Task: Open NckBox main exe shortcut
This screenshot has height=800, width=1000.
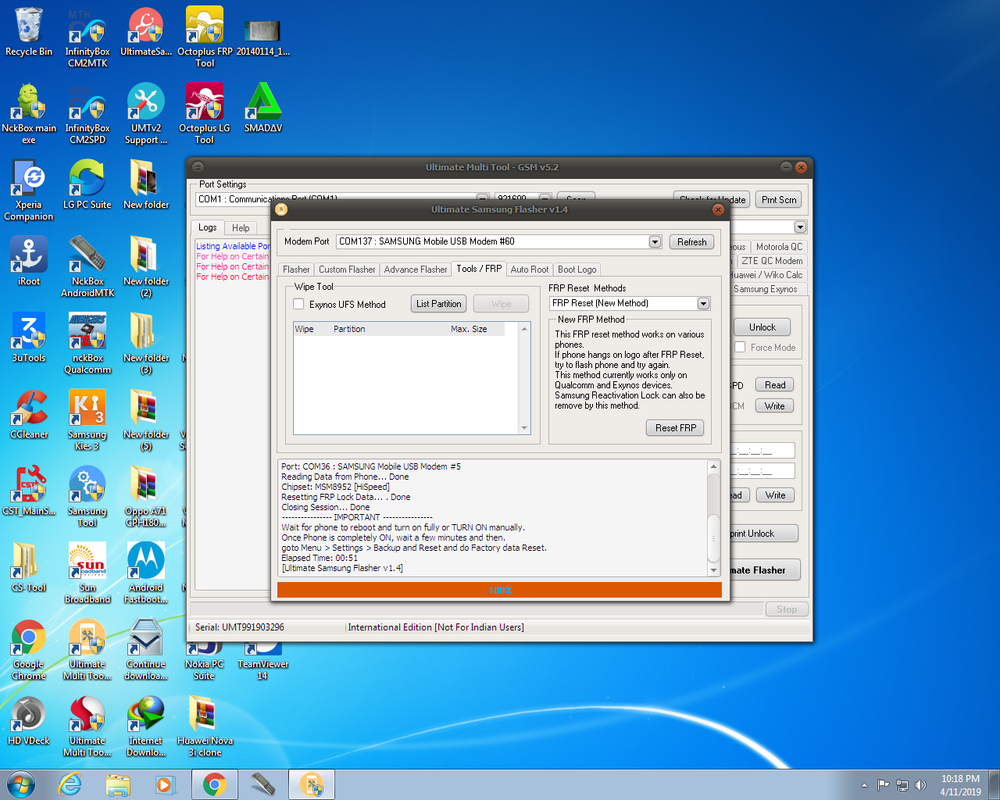Action: click(x=29, y=114)
